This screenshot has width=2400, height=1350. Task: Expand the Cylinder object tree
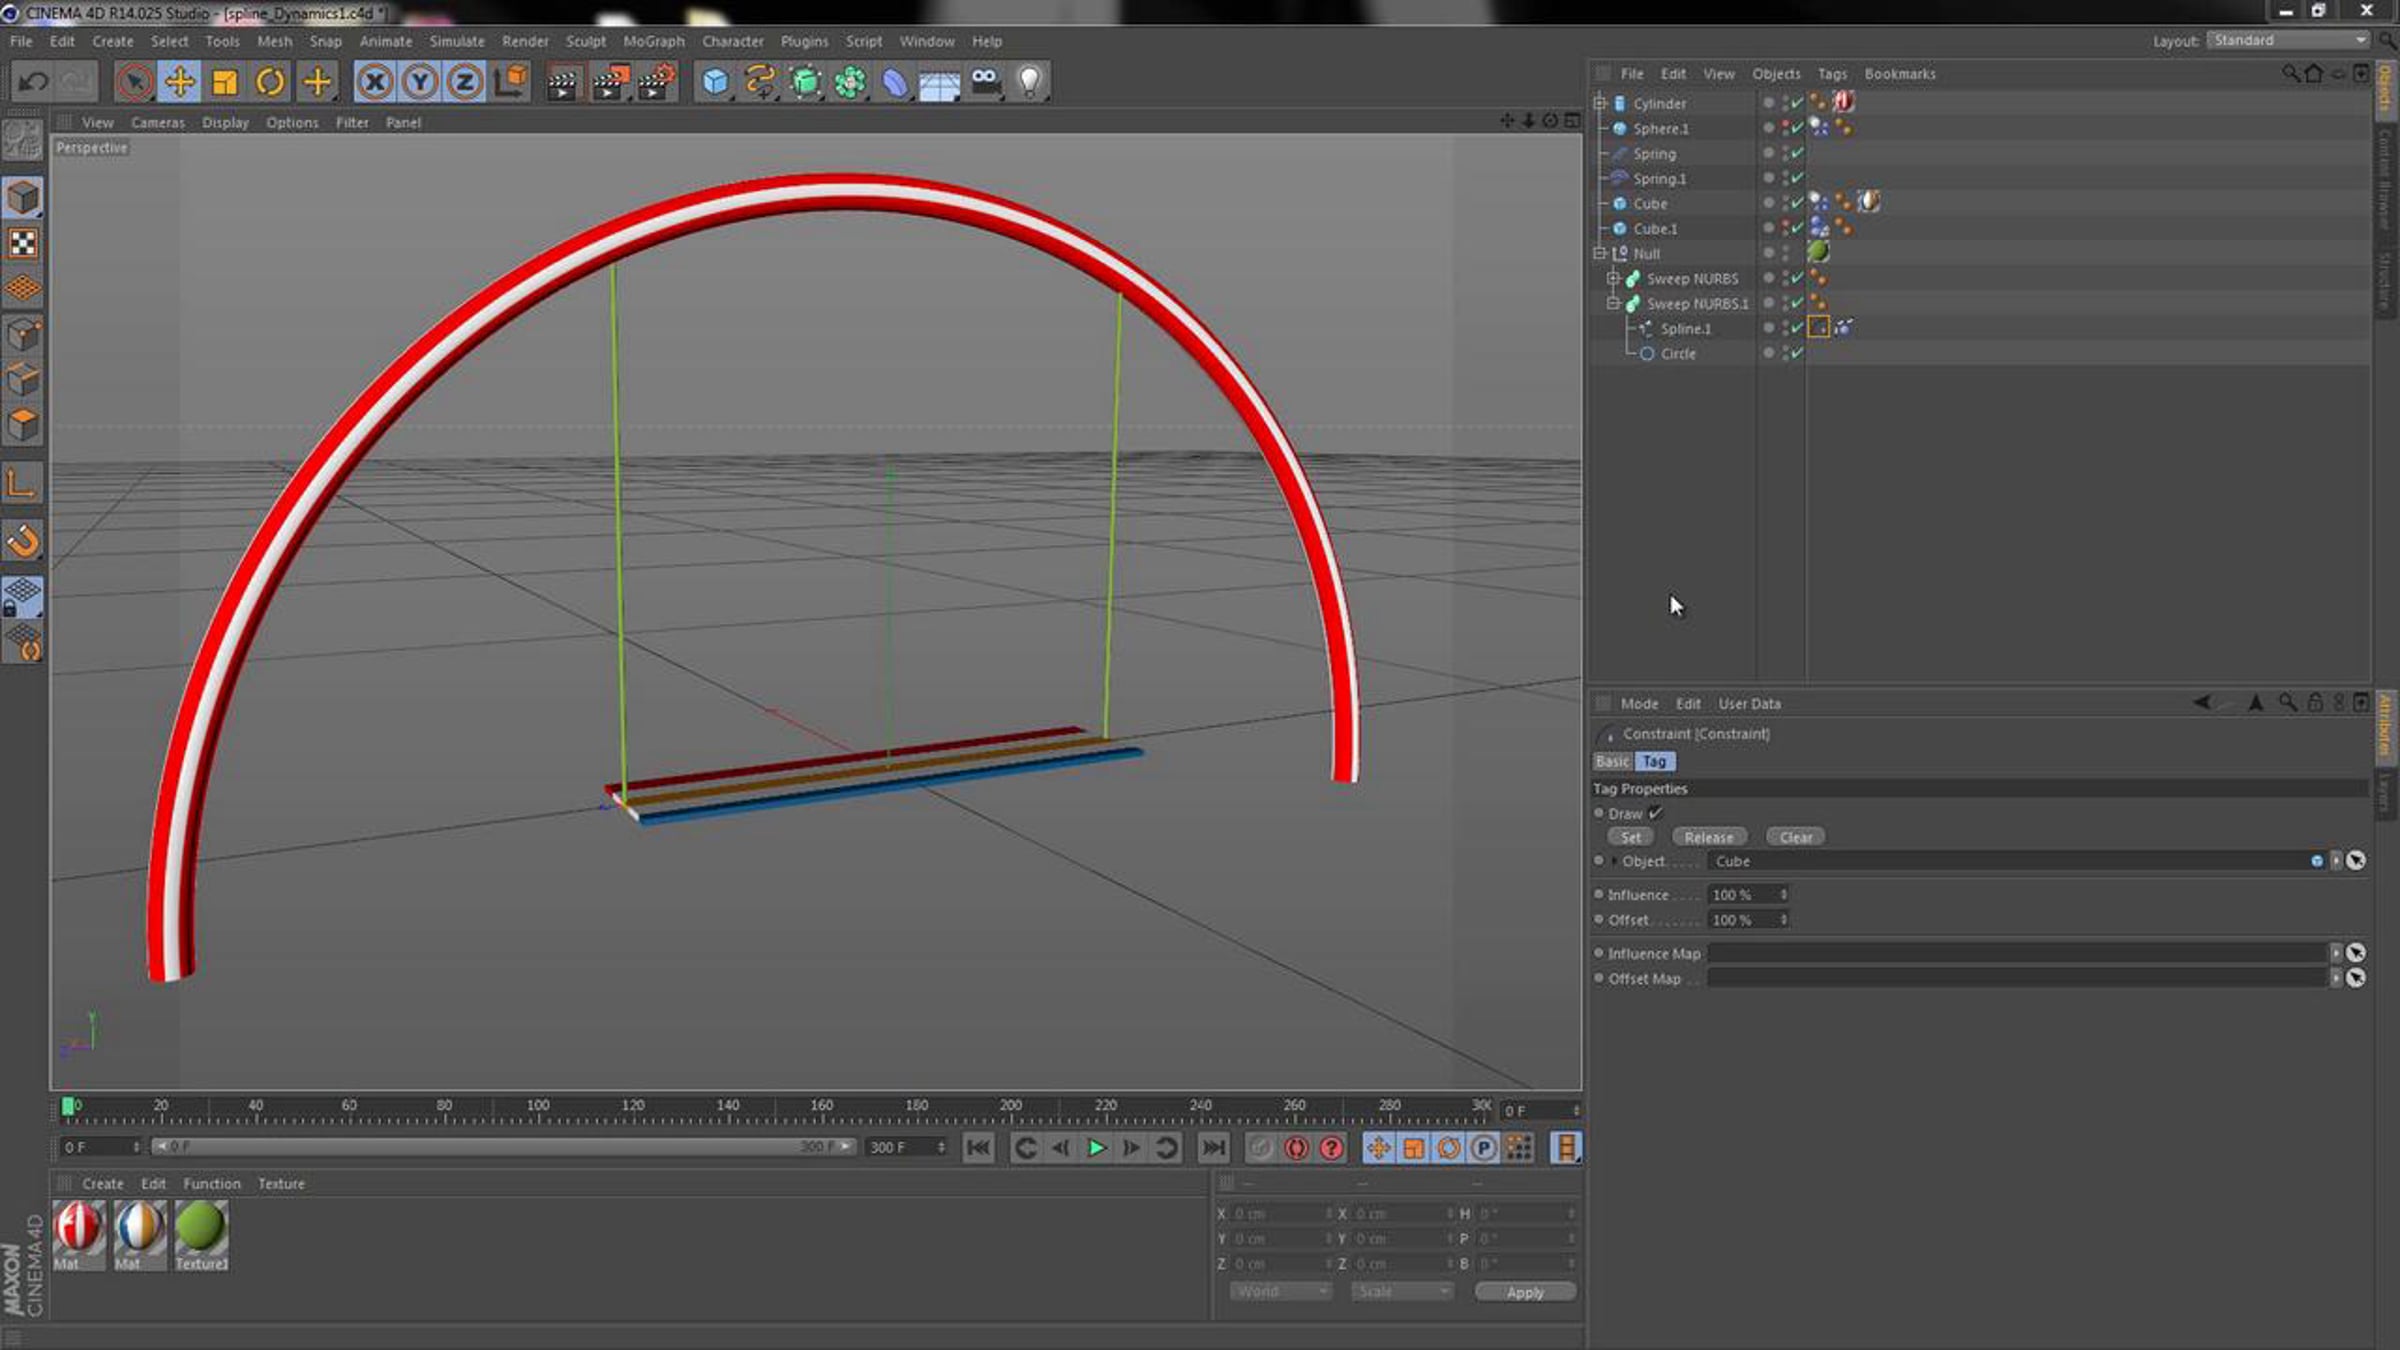click(x=1600, y=103)
